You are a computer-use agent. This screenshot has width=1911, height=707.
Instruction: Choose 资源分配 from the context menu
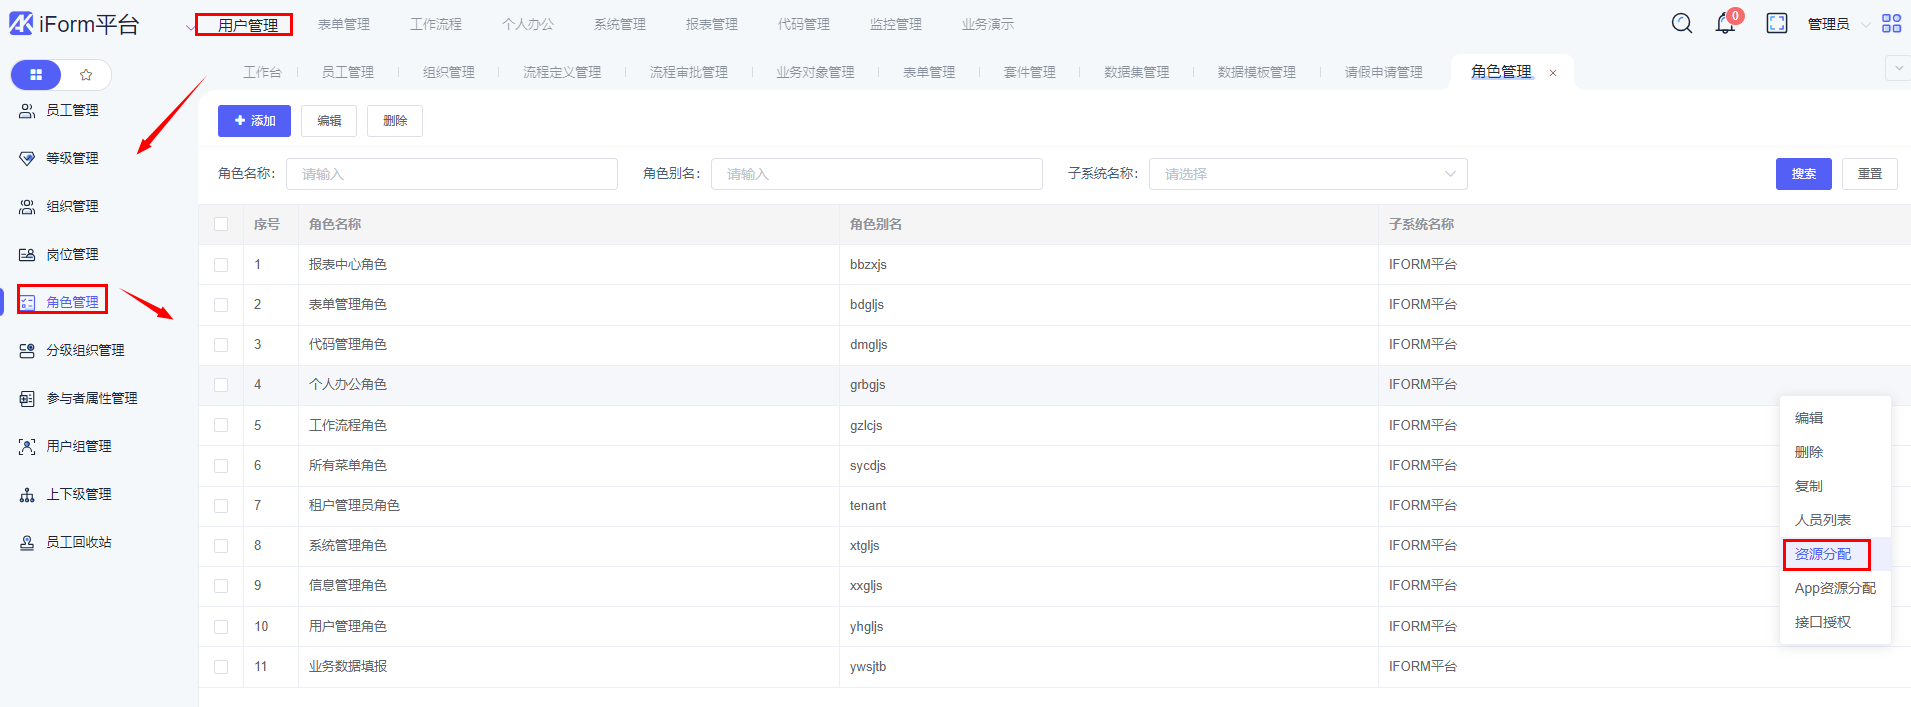[1823, 554]
